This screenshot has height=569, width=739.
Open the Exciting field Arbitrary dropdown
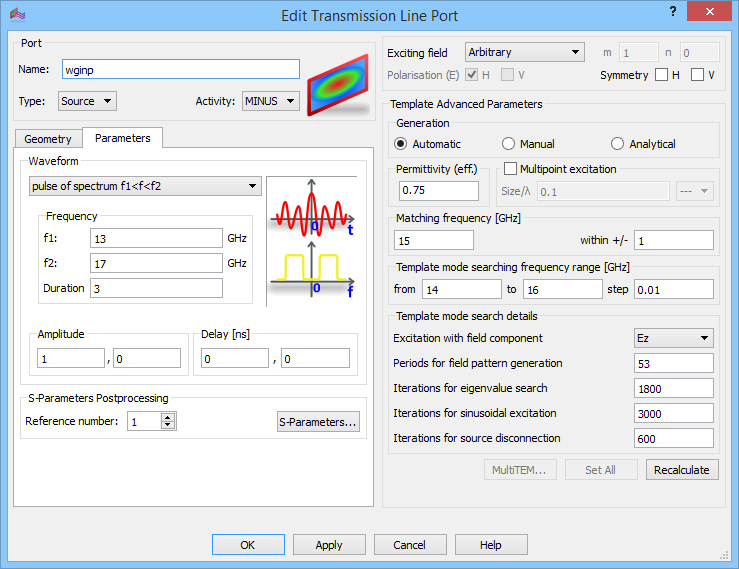click(525, 52)
